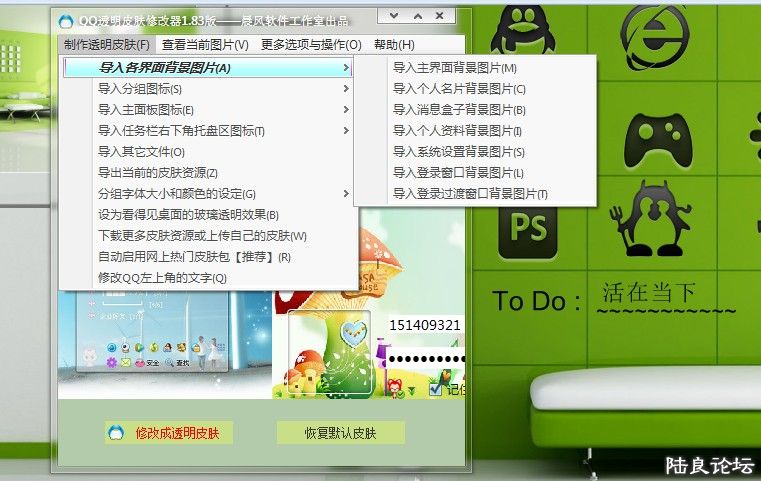Click the password field in the login preview
761x481 pixels.
(427, 359)
